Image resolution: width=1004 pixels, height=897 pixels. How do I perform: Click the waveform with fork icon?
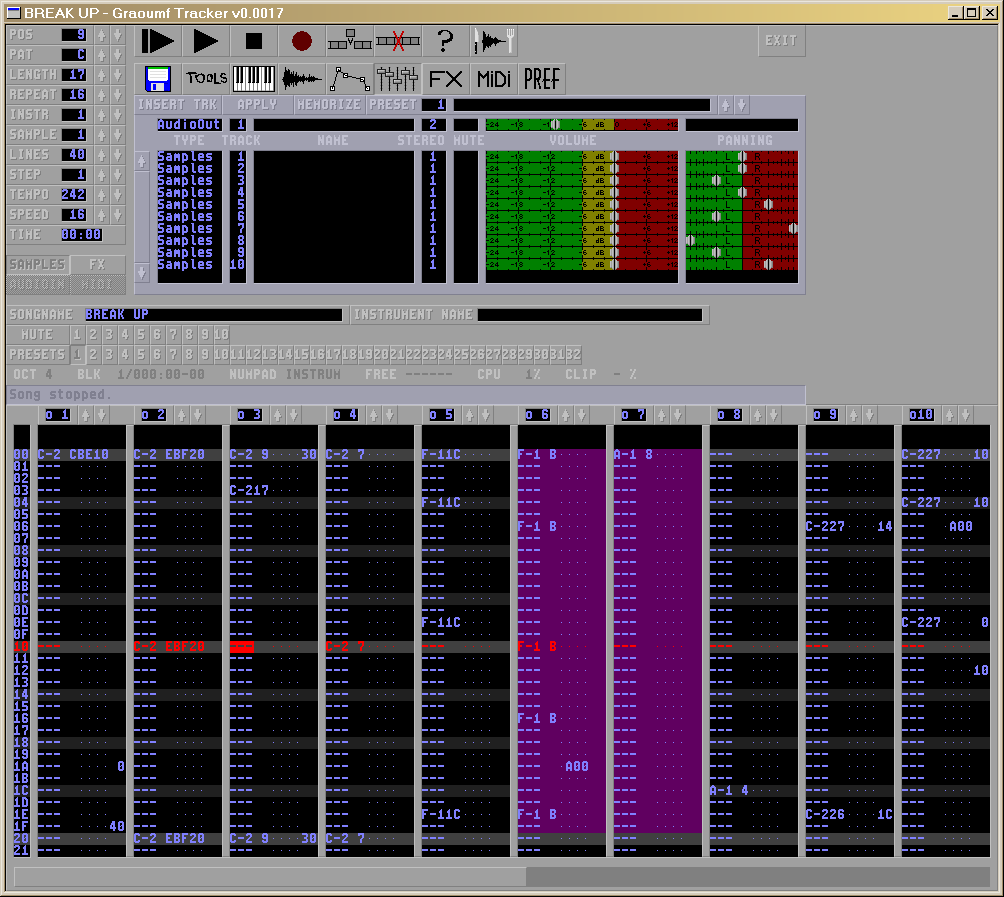[x=494, y=42]
